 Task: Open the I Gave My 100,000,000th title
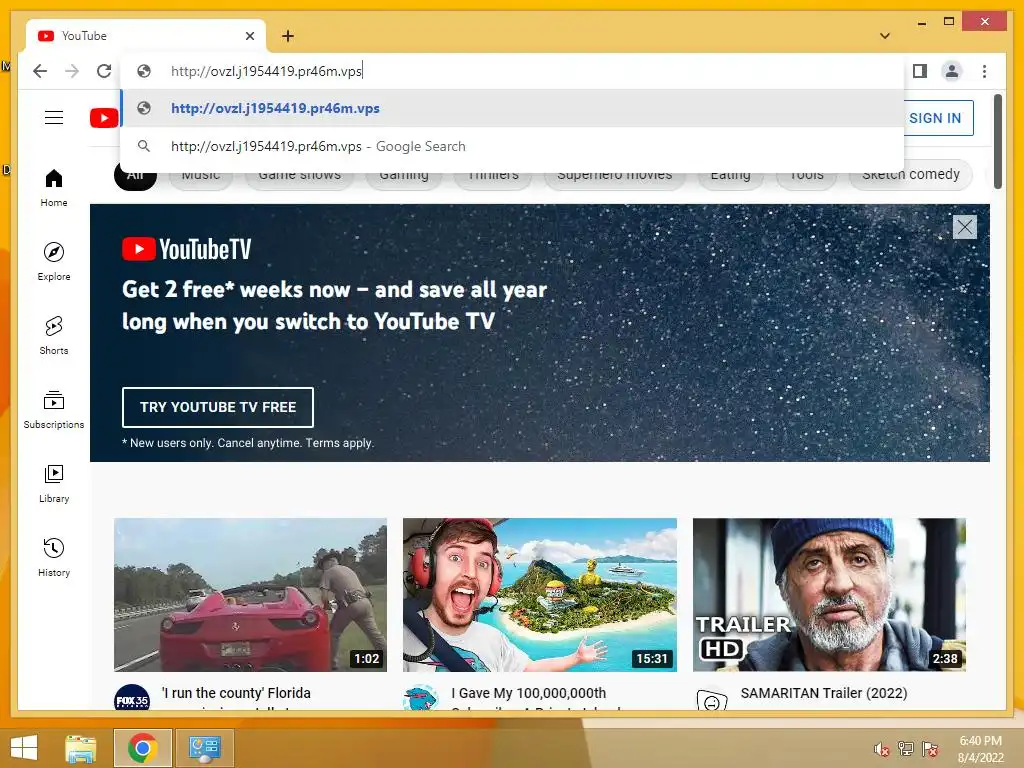[528, 693]
